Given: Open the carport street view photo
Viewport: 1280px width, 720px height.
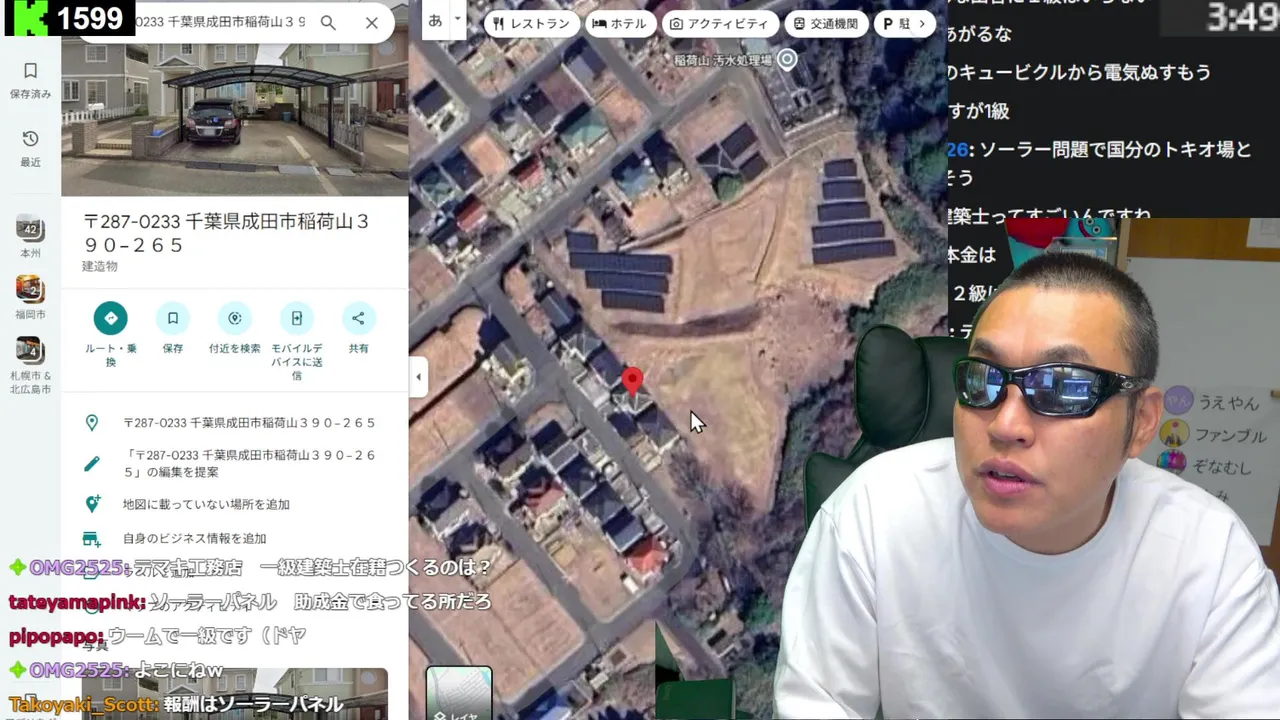Looking at the screenshot, I should [x=235, y=120].
